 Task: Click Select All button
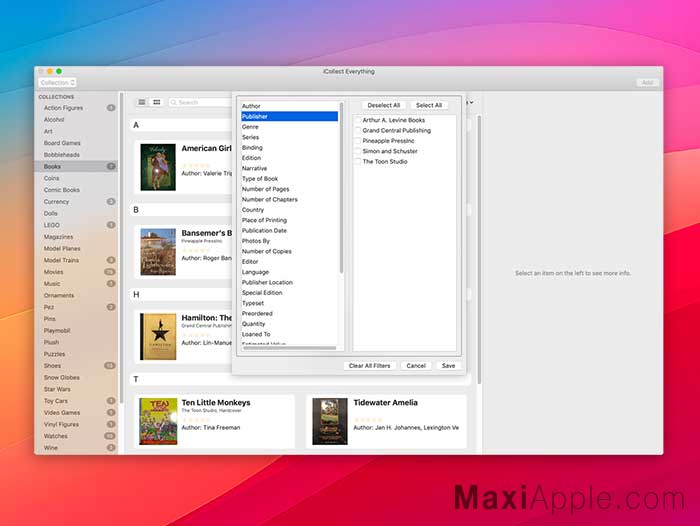(x=429, y=105)
